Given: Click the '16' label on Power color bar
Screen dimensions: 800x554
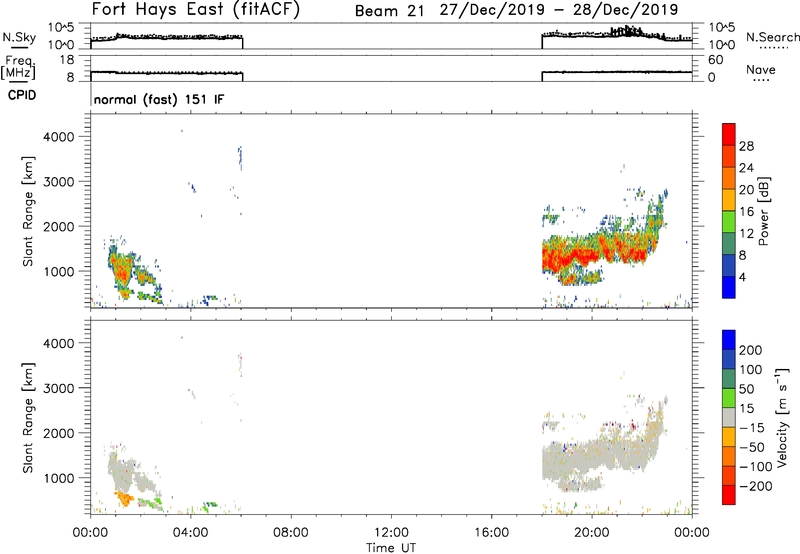Looking at the screenshot, I should [746, 212].
